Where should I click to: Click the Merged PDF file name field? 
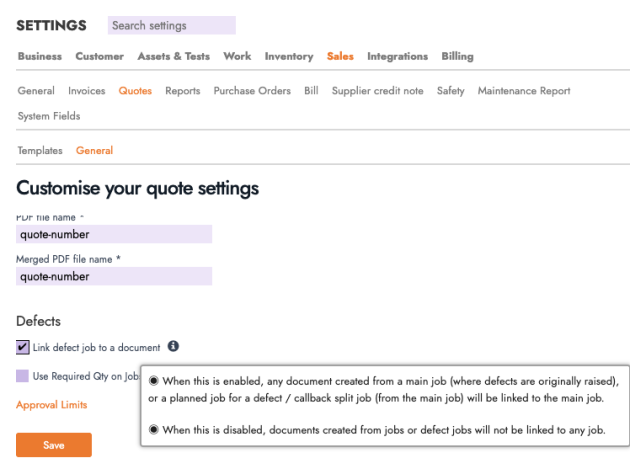114,276
